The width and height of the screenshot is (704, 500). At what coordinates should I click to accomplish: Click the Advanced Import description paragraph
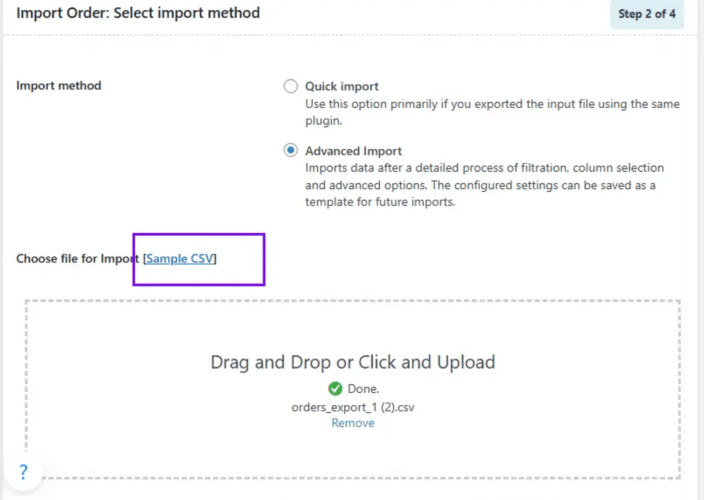pos(484,184)
